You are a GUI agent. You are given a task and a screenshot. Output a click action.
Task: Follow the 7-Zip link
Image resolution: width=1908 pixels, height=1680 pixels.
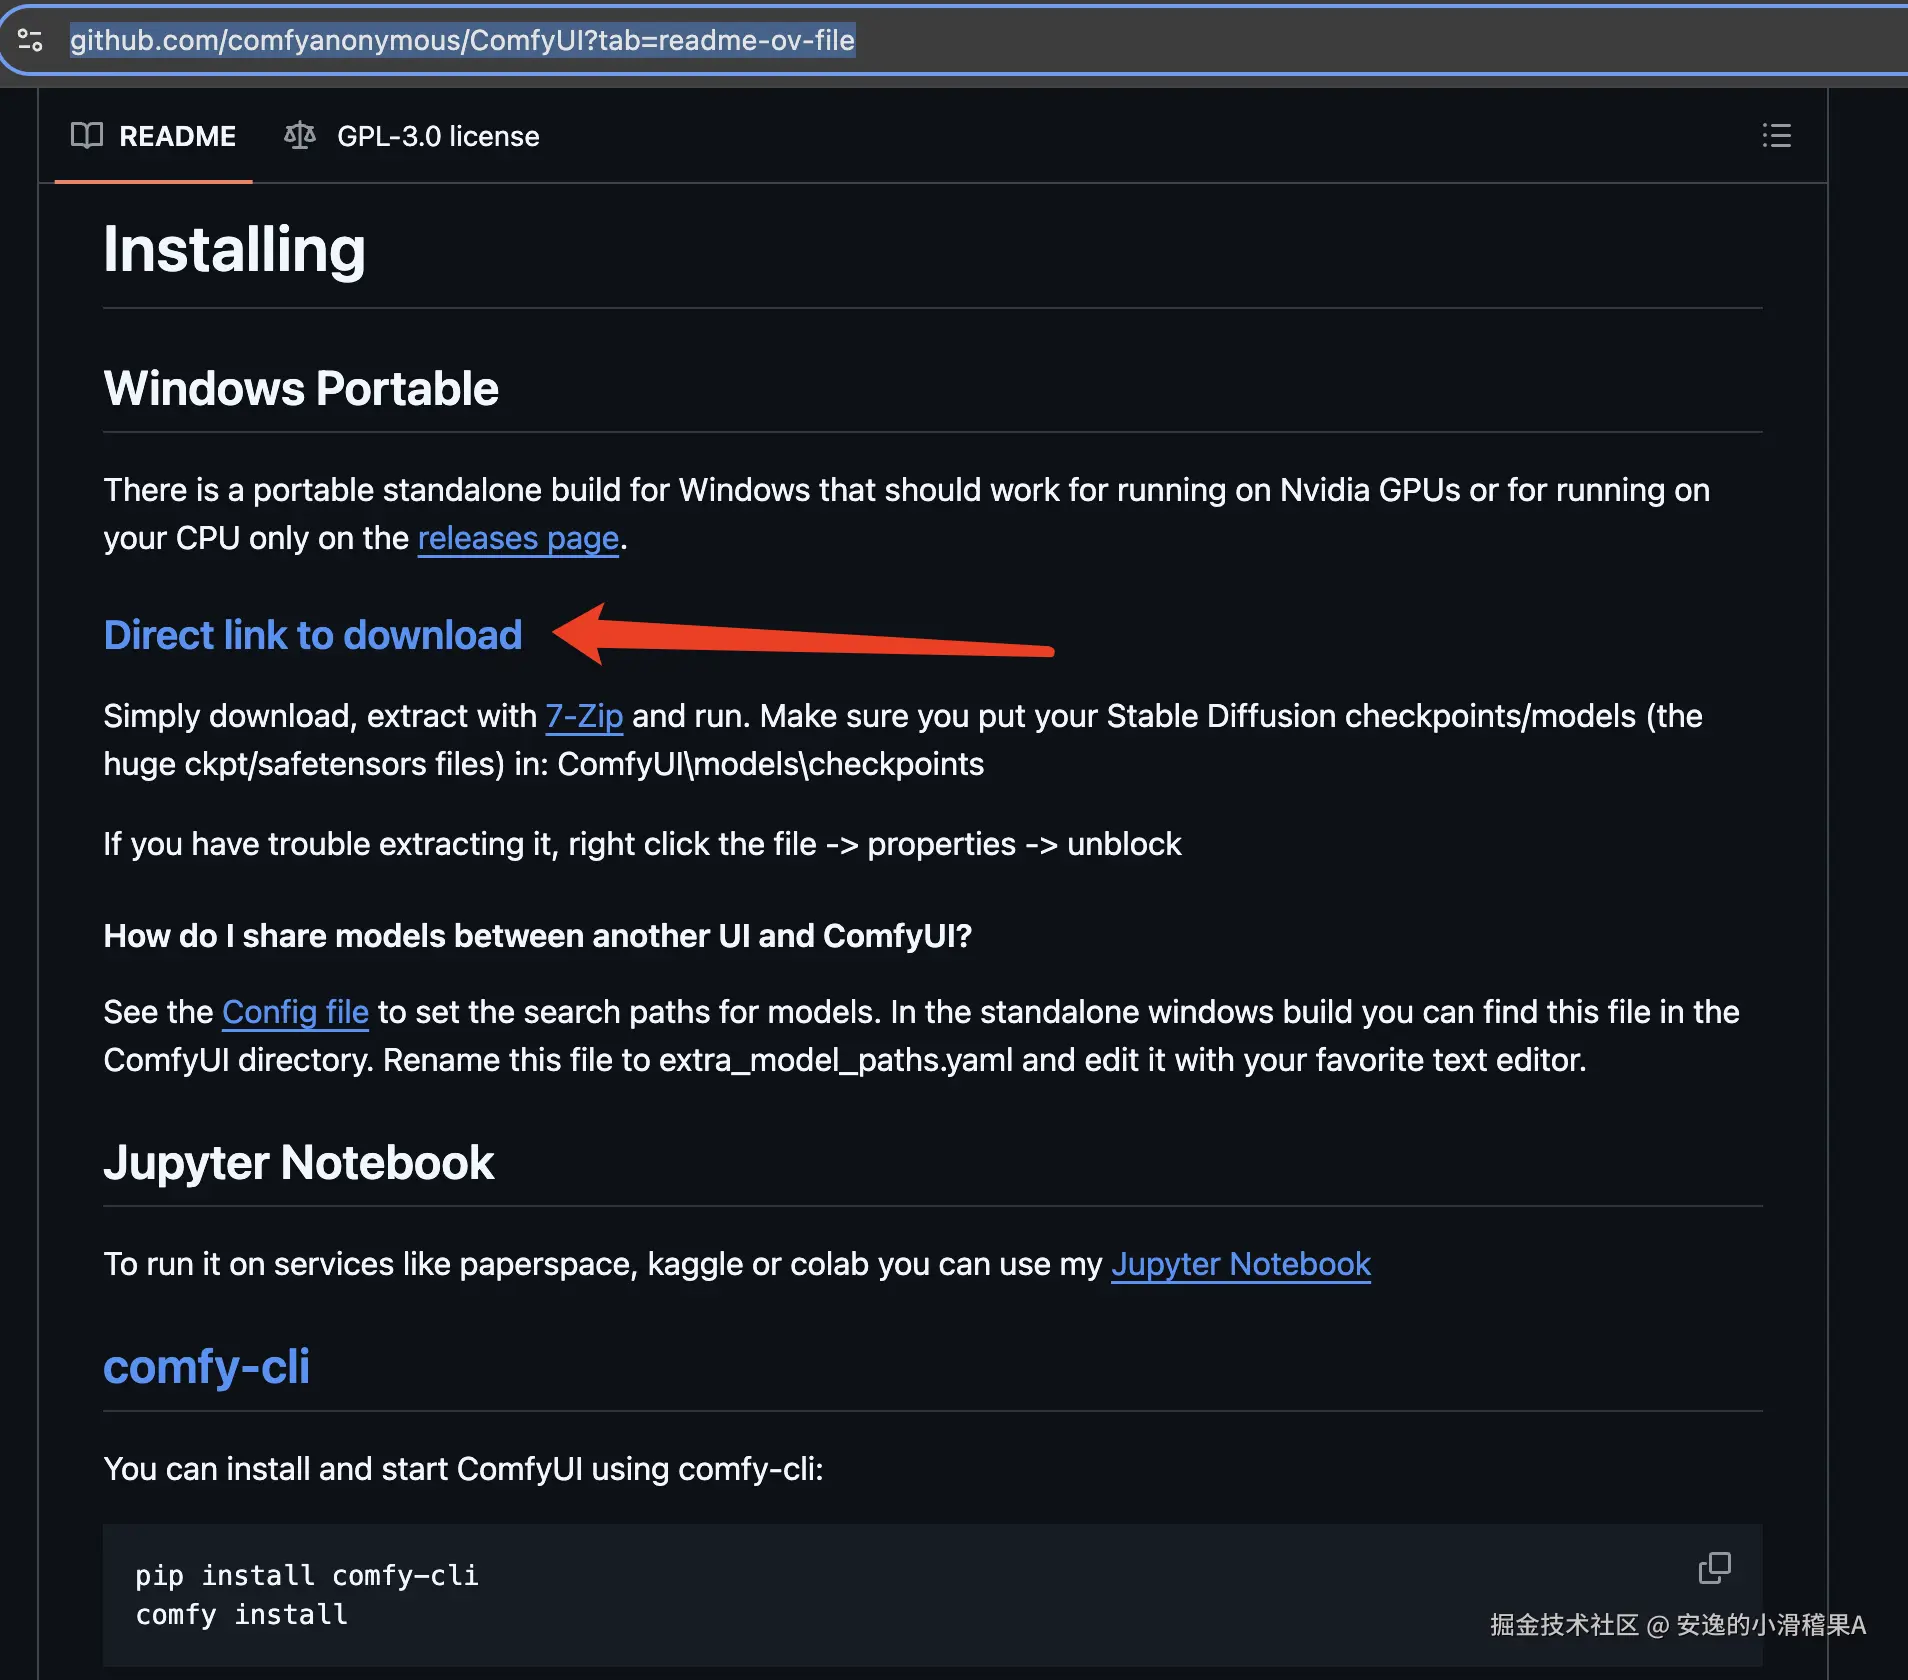[x=584, y=716]
